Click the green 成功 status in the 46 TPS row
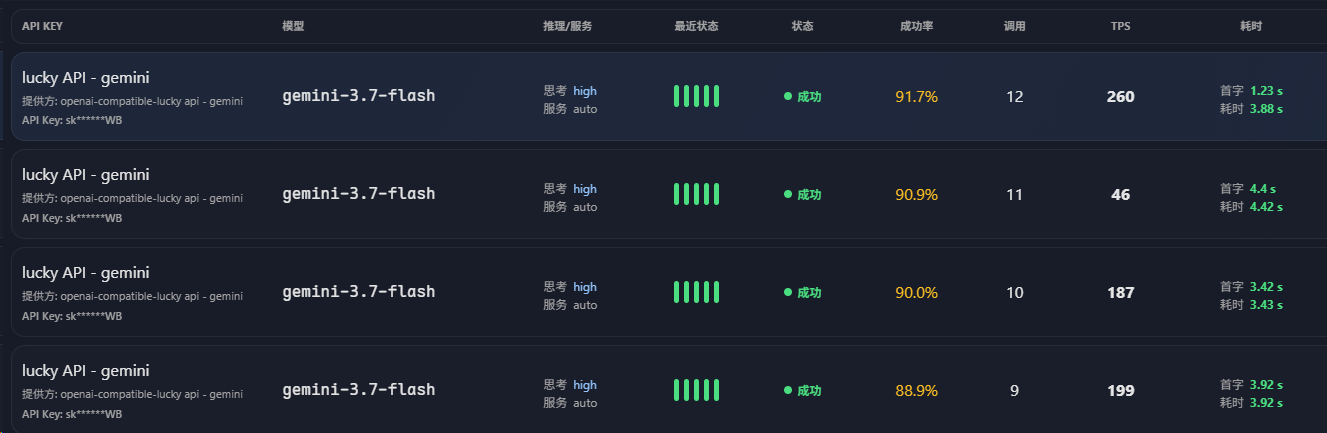 click(802, 195)
